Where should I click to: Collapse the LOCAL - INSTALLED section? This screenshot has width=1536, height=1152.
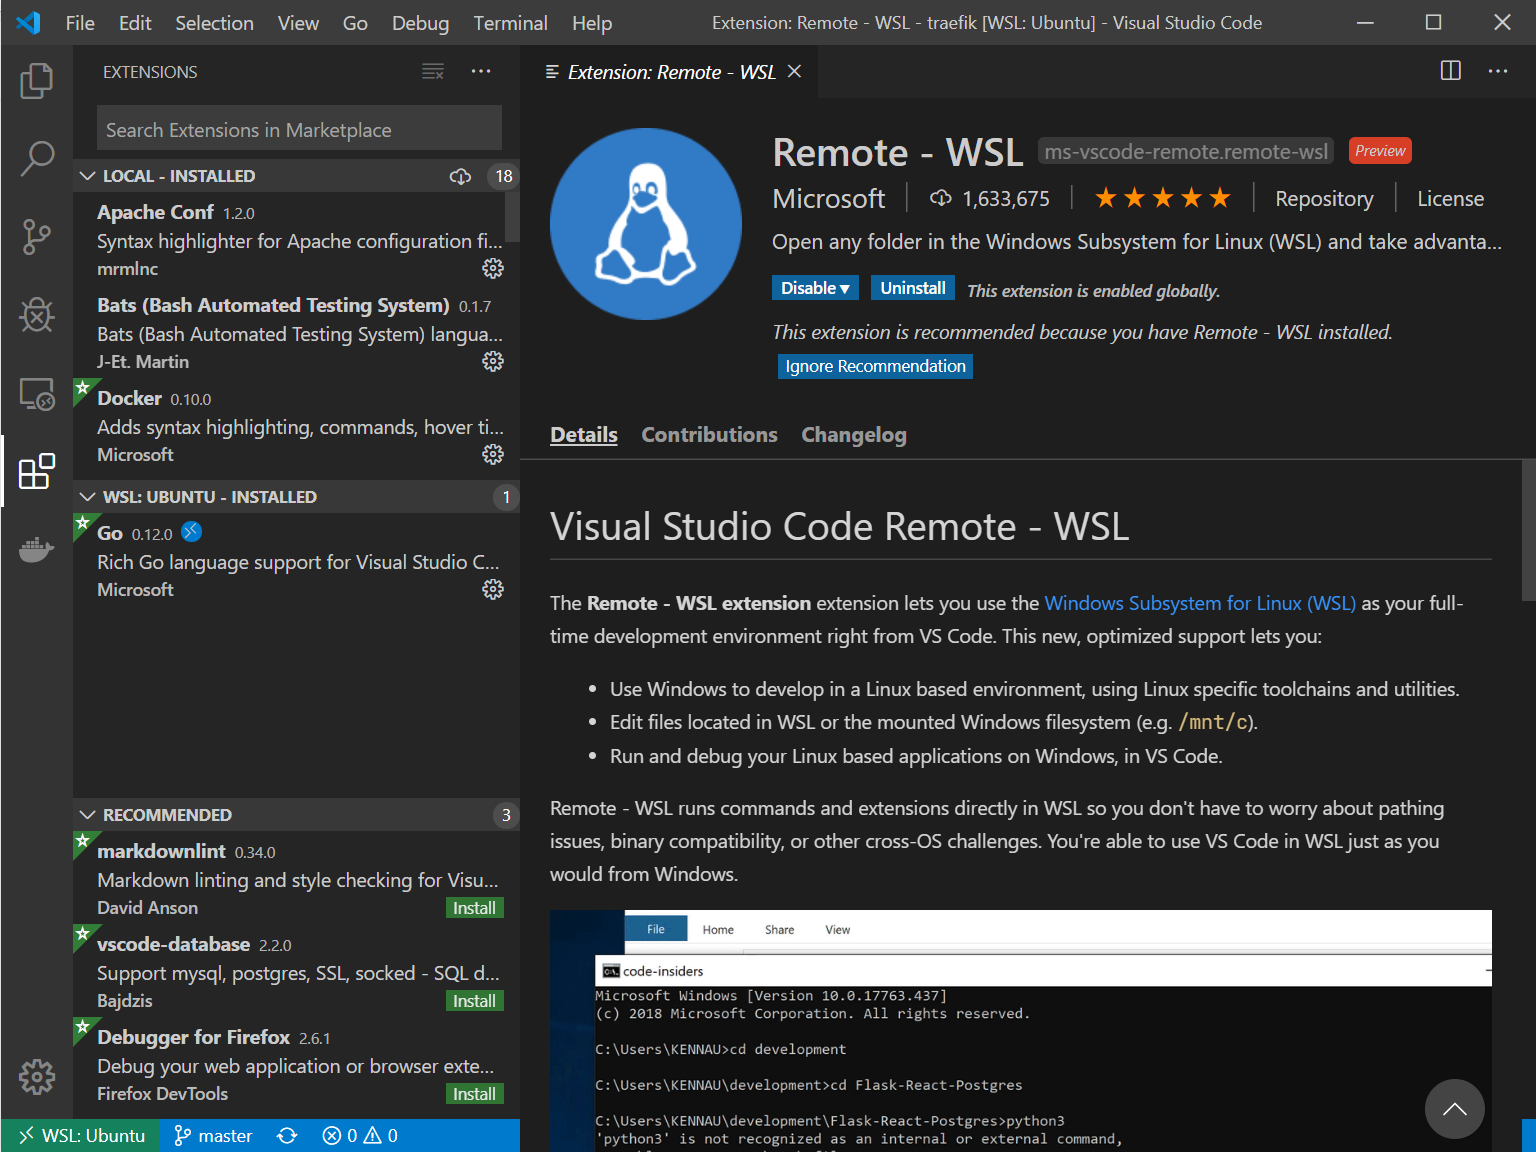click(87, 175)
